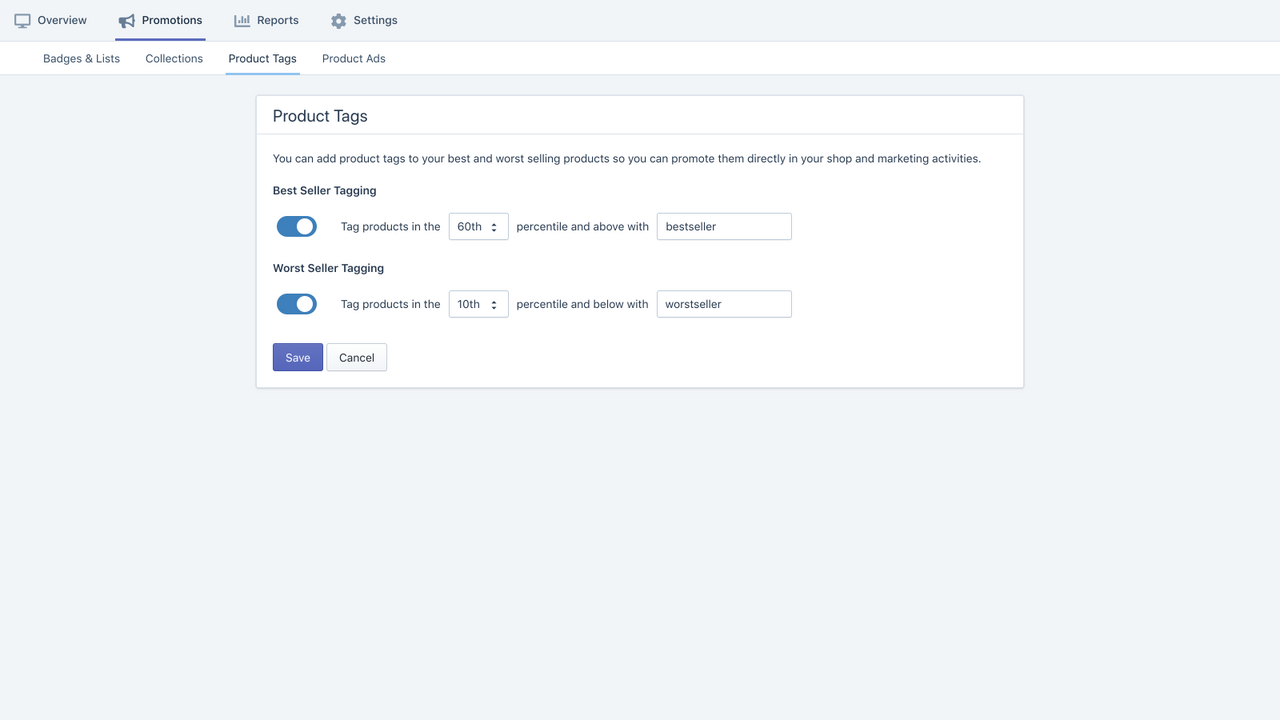
Task: Open the Collections tab
Action: (174, 58)
